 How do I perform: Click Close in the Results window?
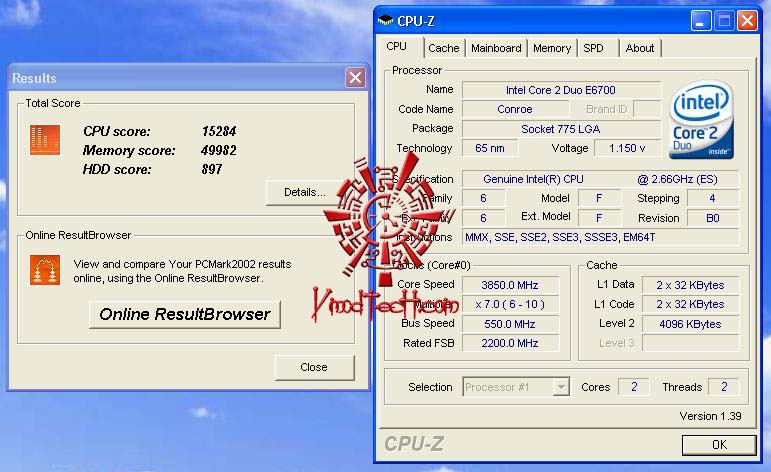point(314,367)
